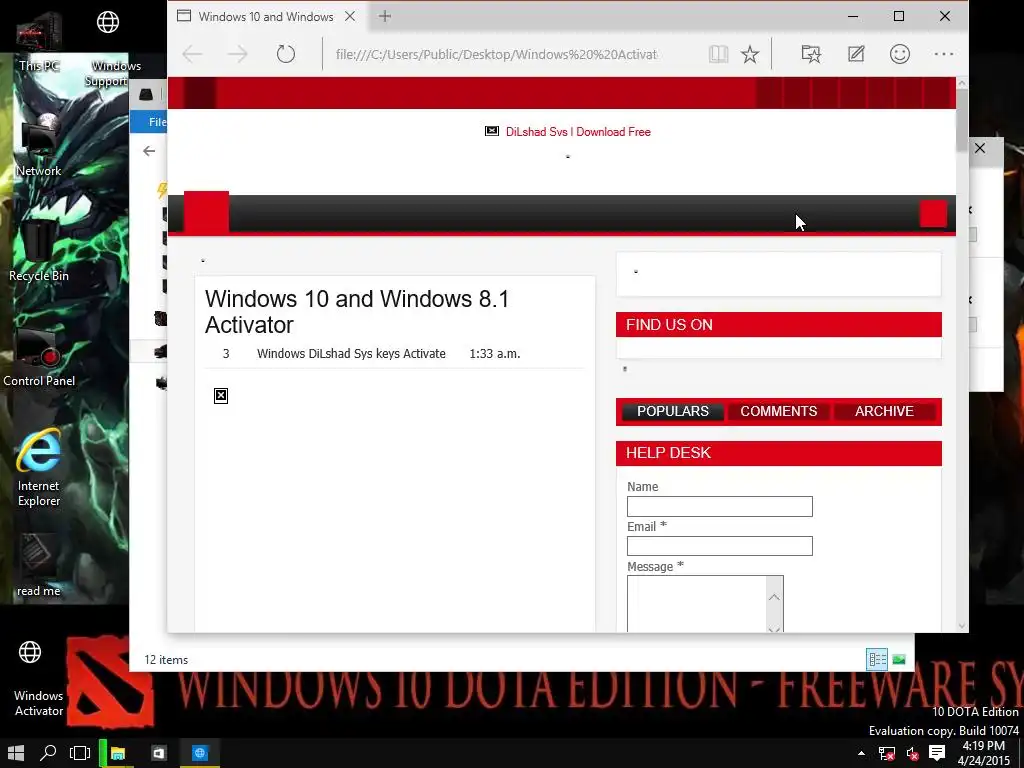Viewport: 1024px width, 768px height.
Task: Open the Hub favorites list icon
Action: 811,54
